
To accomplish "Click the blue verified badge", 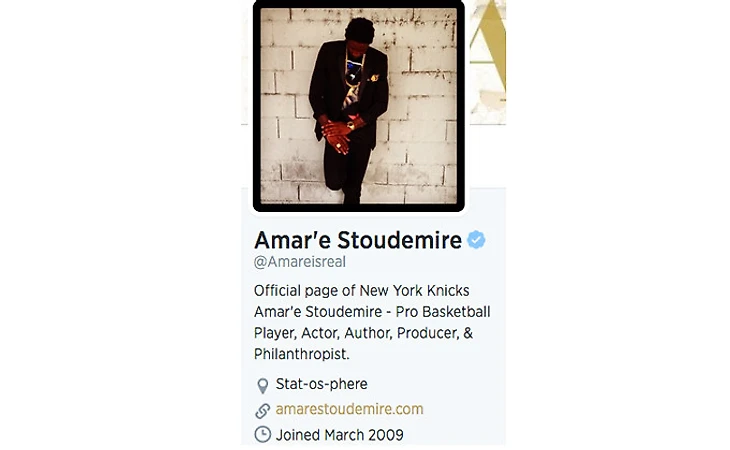I will (476, 240).
